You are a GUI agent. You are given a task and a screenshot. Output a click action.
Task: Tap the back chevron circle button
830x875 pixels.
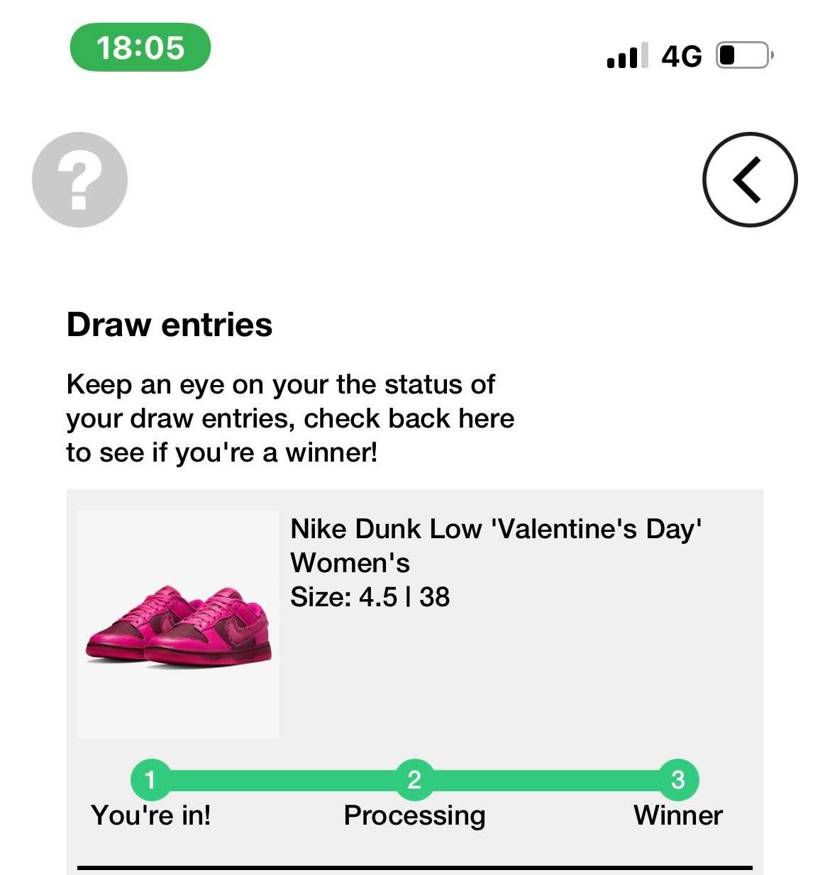point(750,180)
